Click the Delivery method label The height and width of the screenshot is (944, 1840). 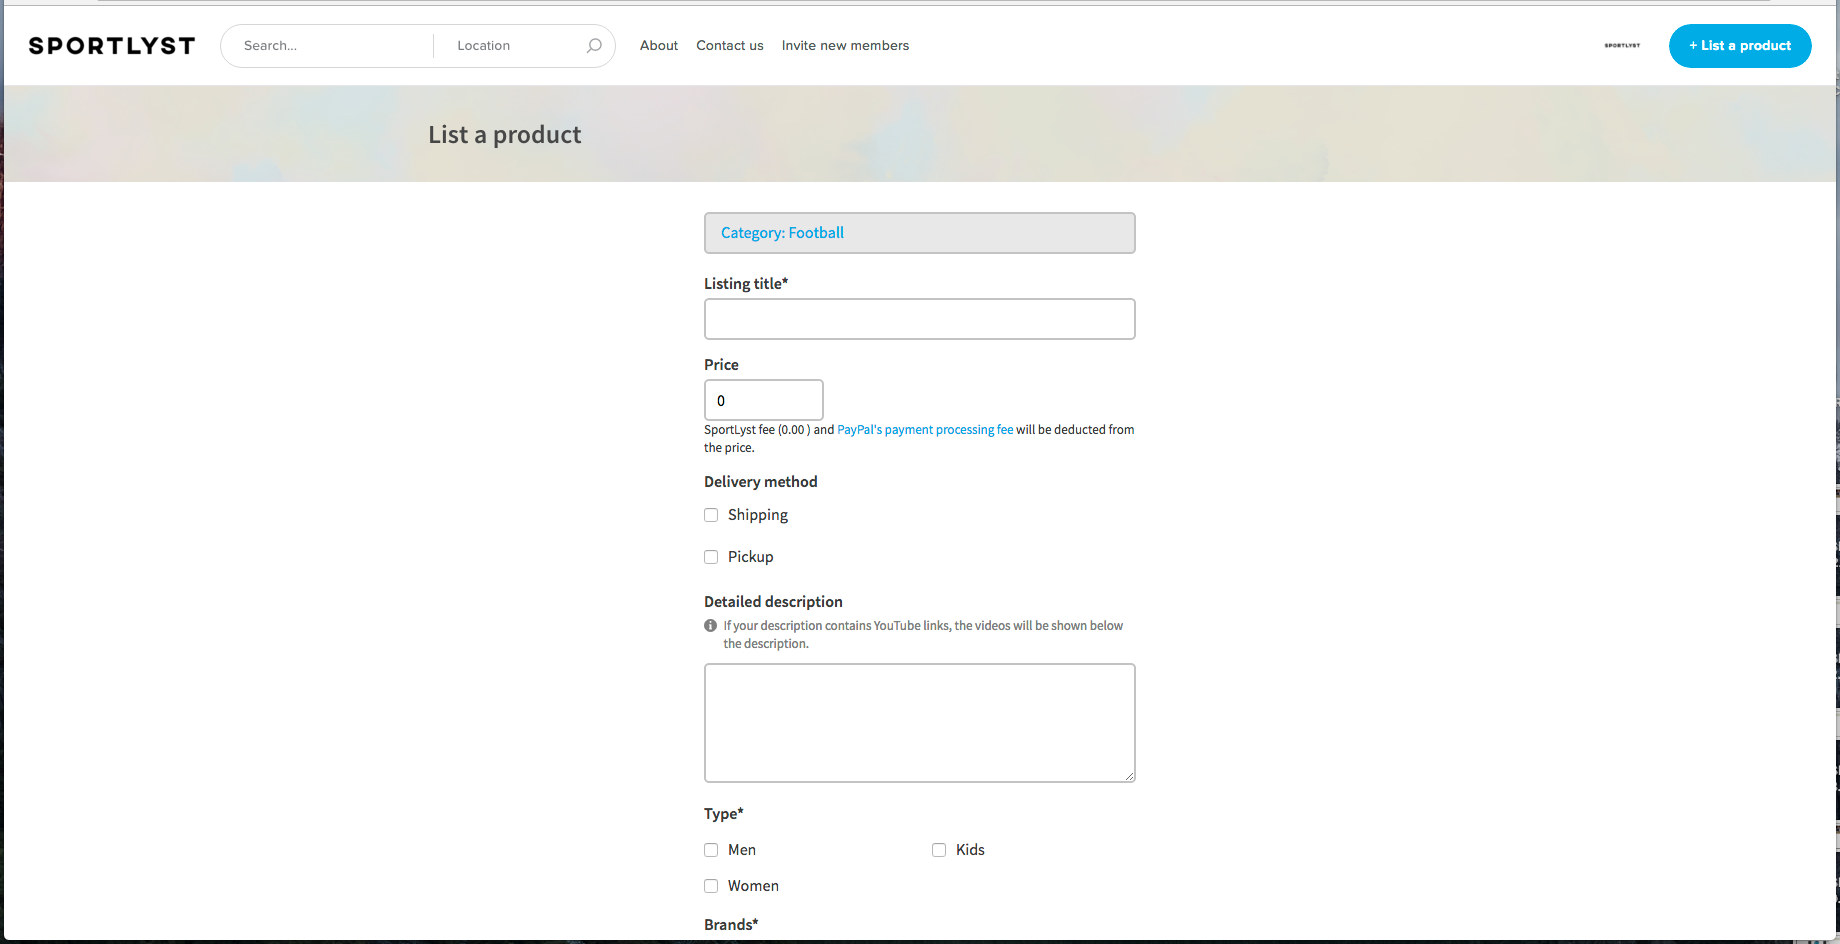click(760, 482)
